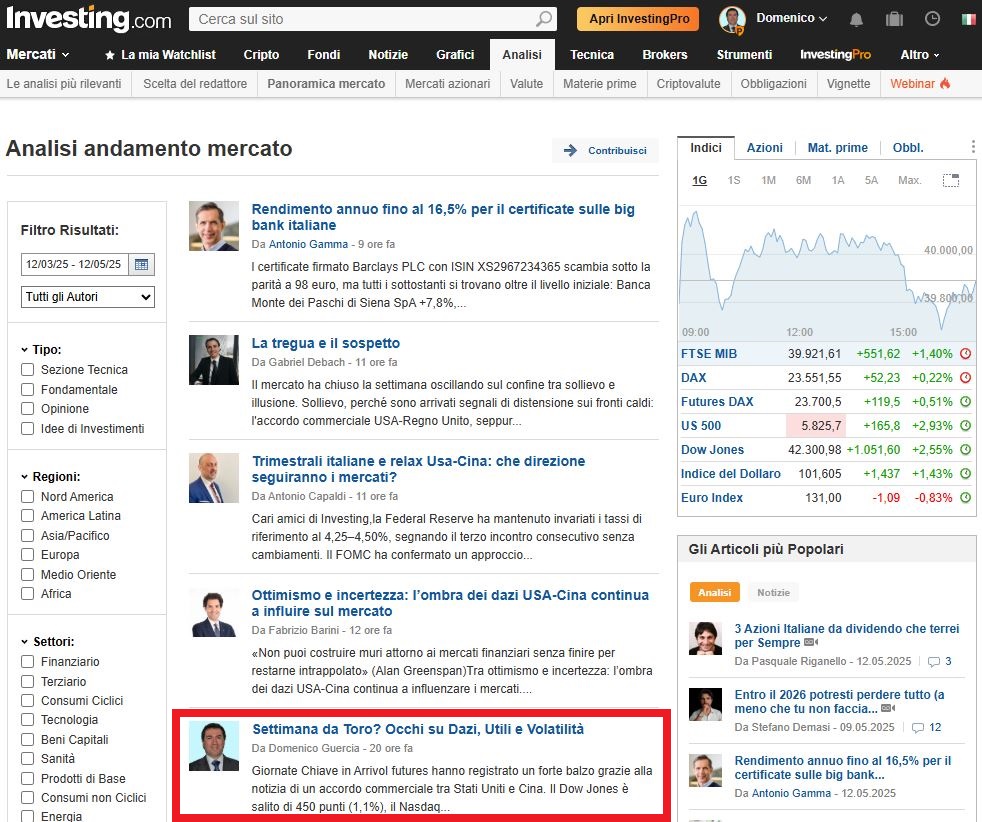Click the Contribuisci button
Viewport: 982px width, 822px height.
click(x=606, y=150)
